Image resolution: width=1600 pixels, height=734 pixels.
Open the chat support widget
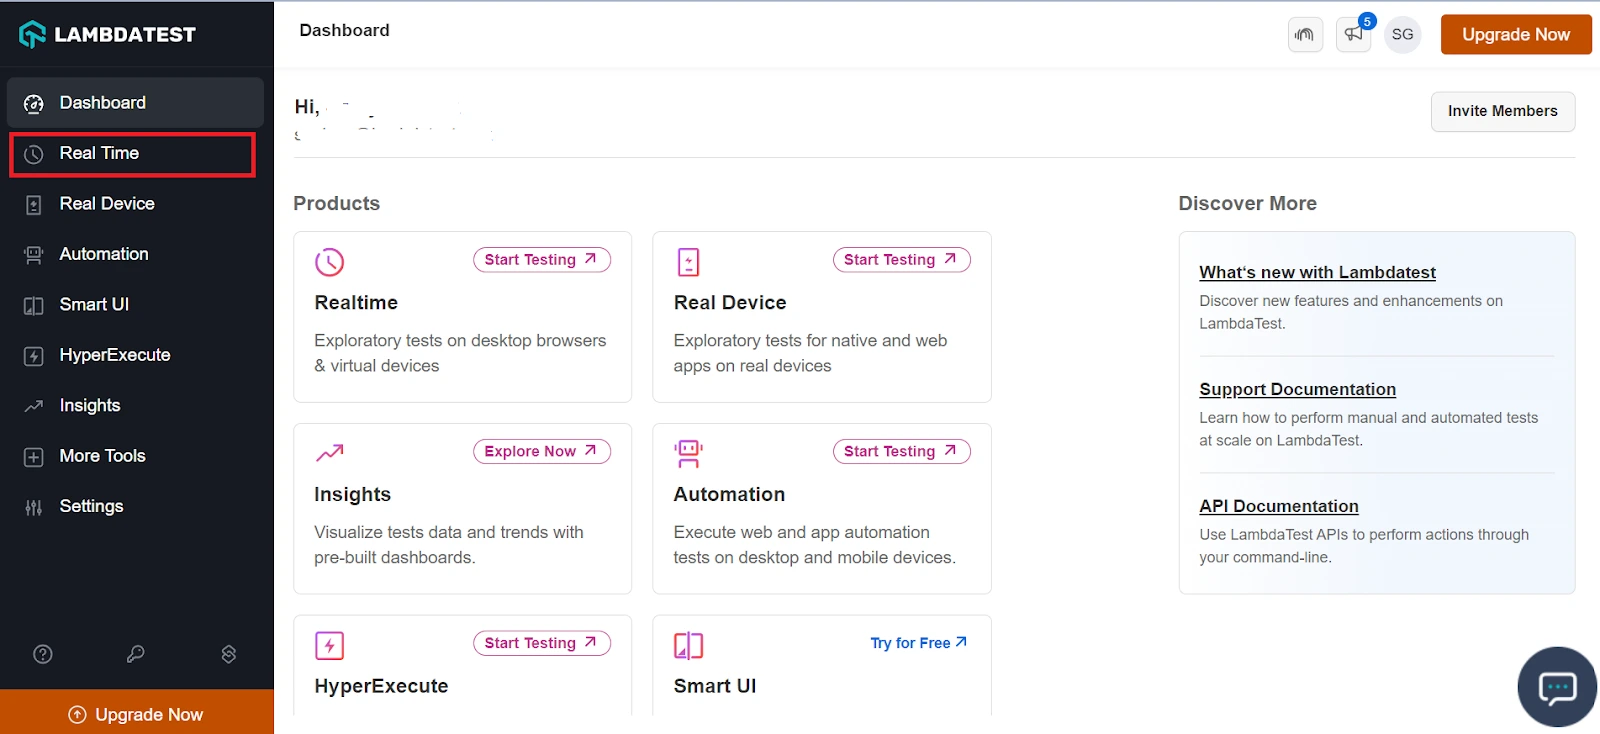click(x=1556, y=687)
